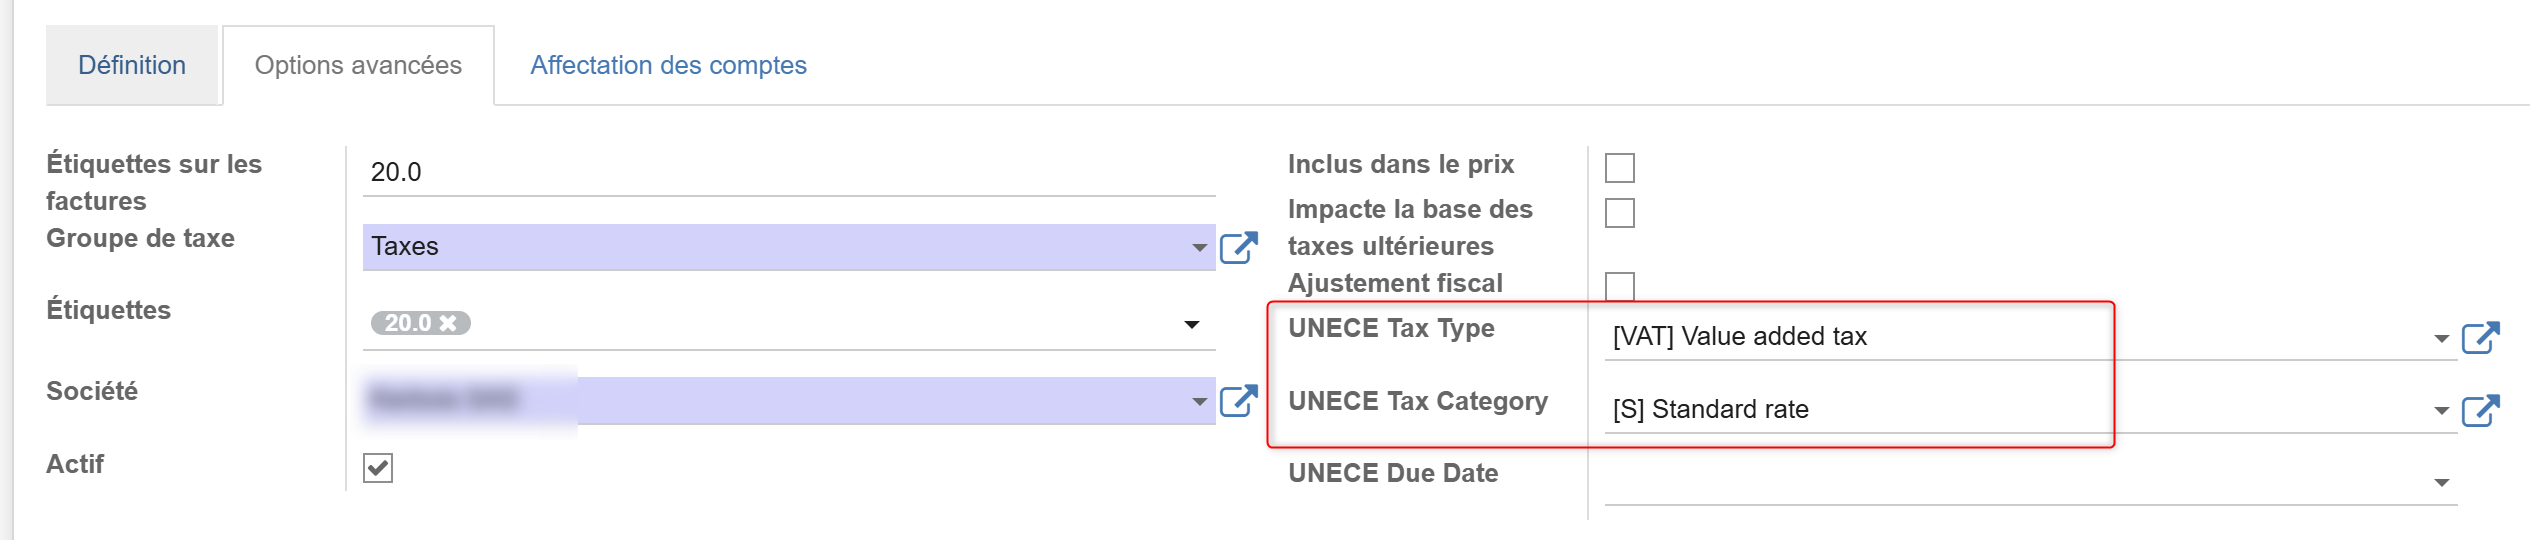The height and width of the screenshot is (540, 2533).
Task: Select the Options avancées tab
Action: point(358,65)
